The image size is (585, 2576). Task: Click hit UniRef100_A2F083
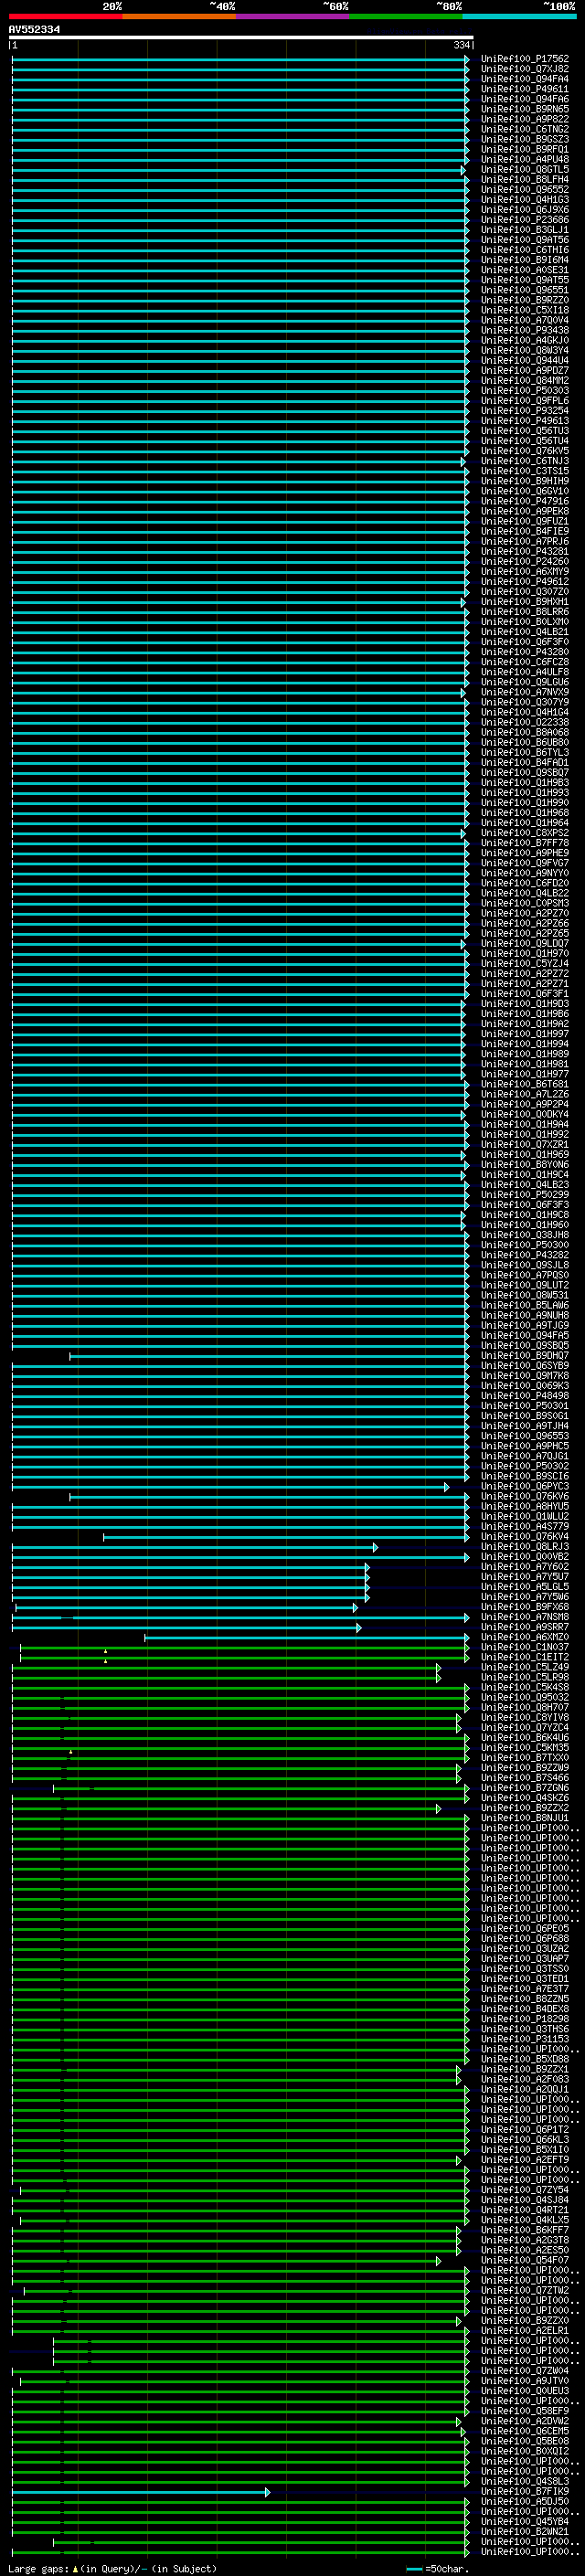pyautogui.click(x=525, y=2080)
